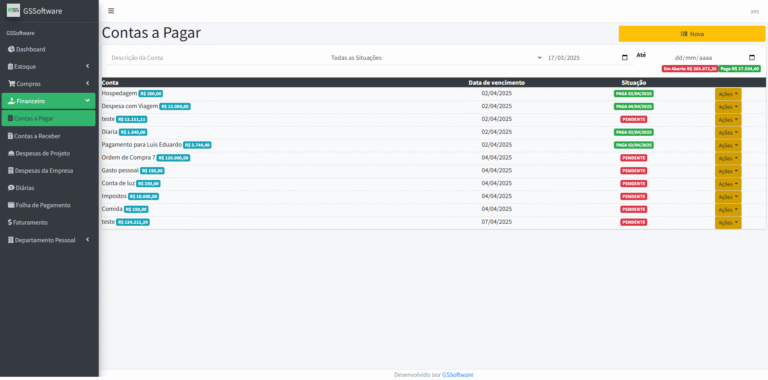Follow the GSSoftware footer link
The width and height of the screenshot is (768, 380).
click(x=457, y=375)
